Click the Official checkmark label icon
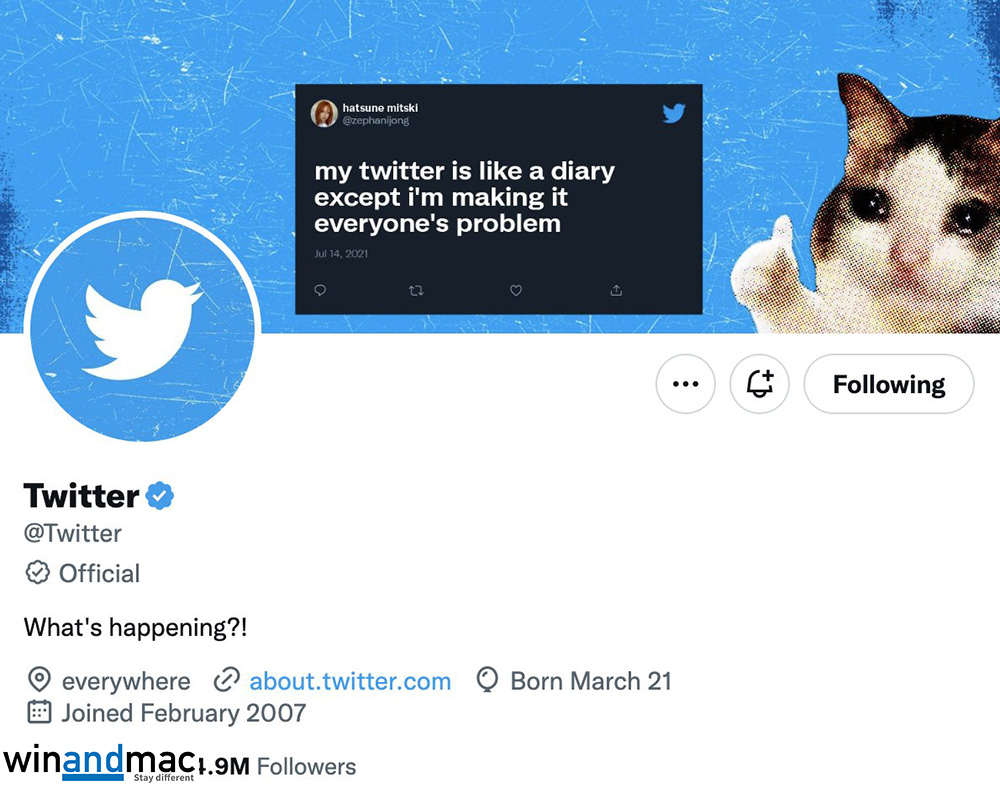 click(x=37, y=573)
